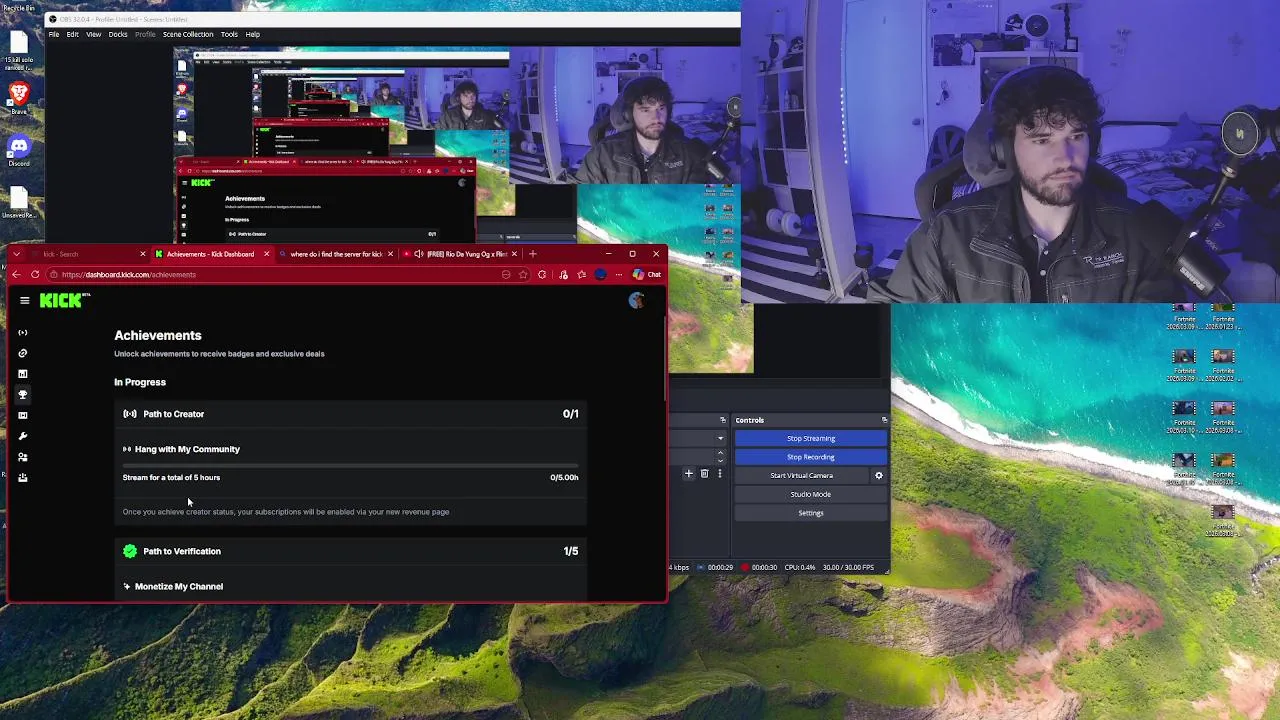Open the Stream broadcast icon in Kick sidebar
Screen dimensions: 1280x720
pyautogui.click(x=22, y=332)
